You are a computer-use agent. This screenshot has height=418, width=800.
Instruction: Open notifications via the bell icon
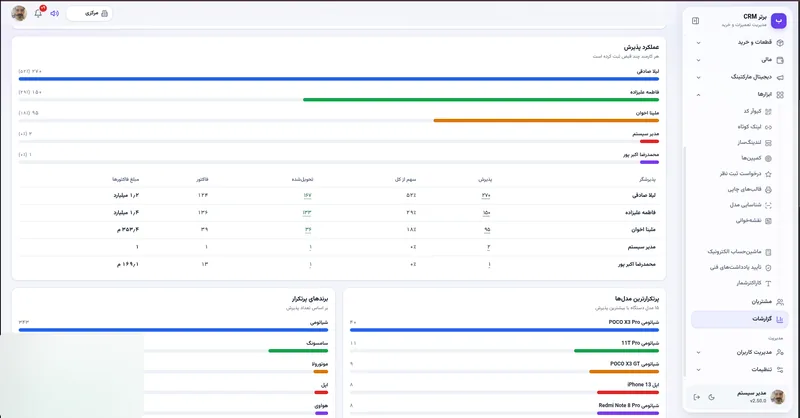[38, 13]
